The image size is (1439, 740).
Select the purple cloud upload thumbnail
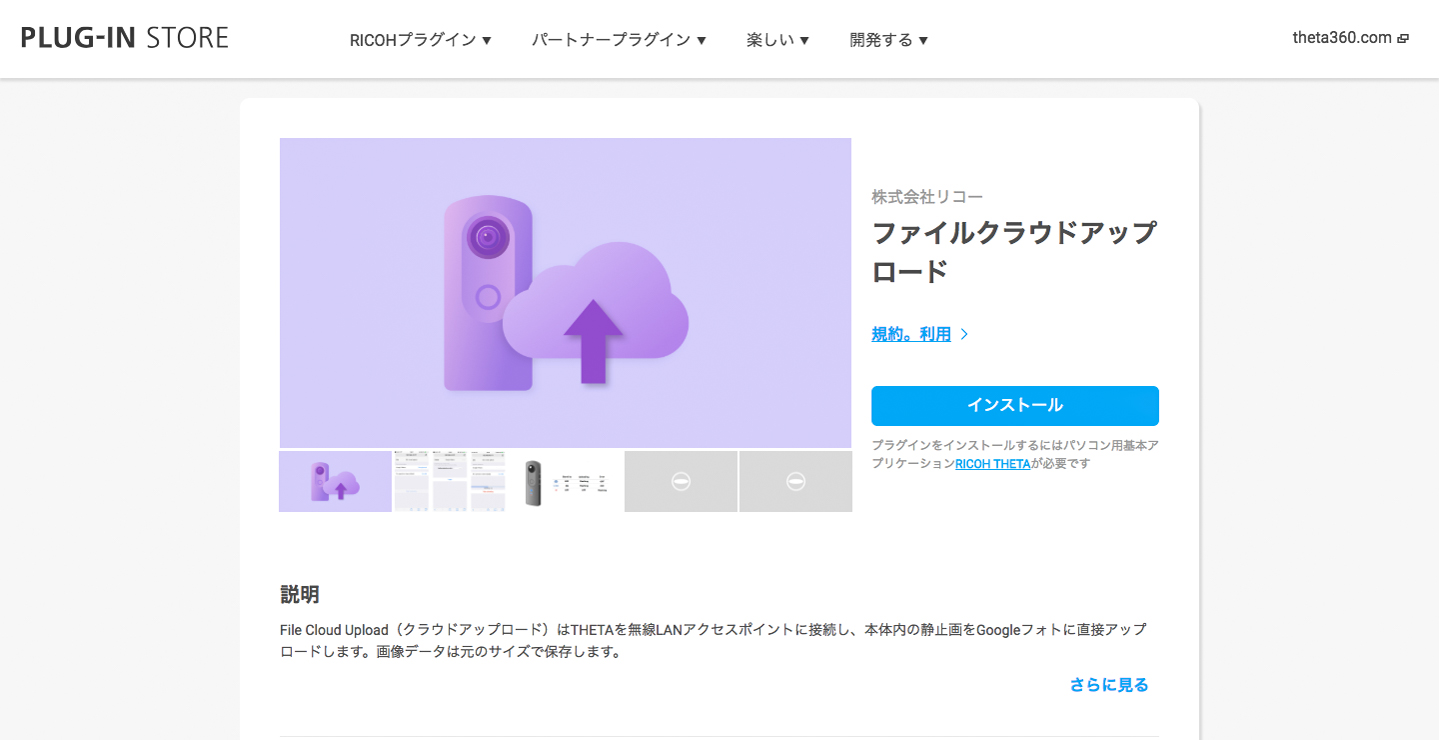pos(335,481)
